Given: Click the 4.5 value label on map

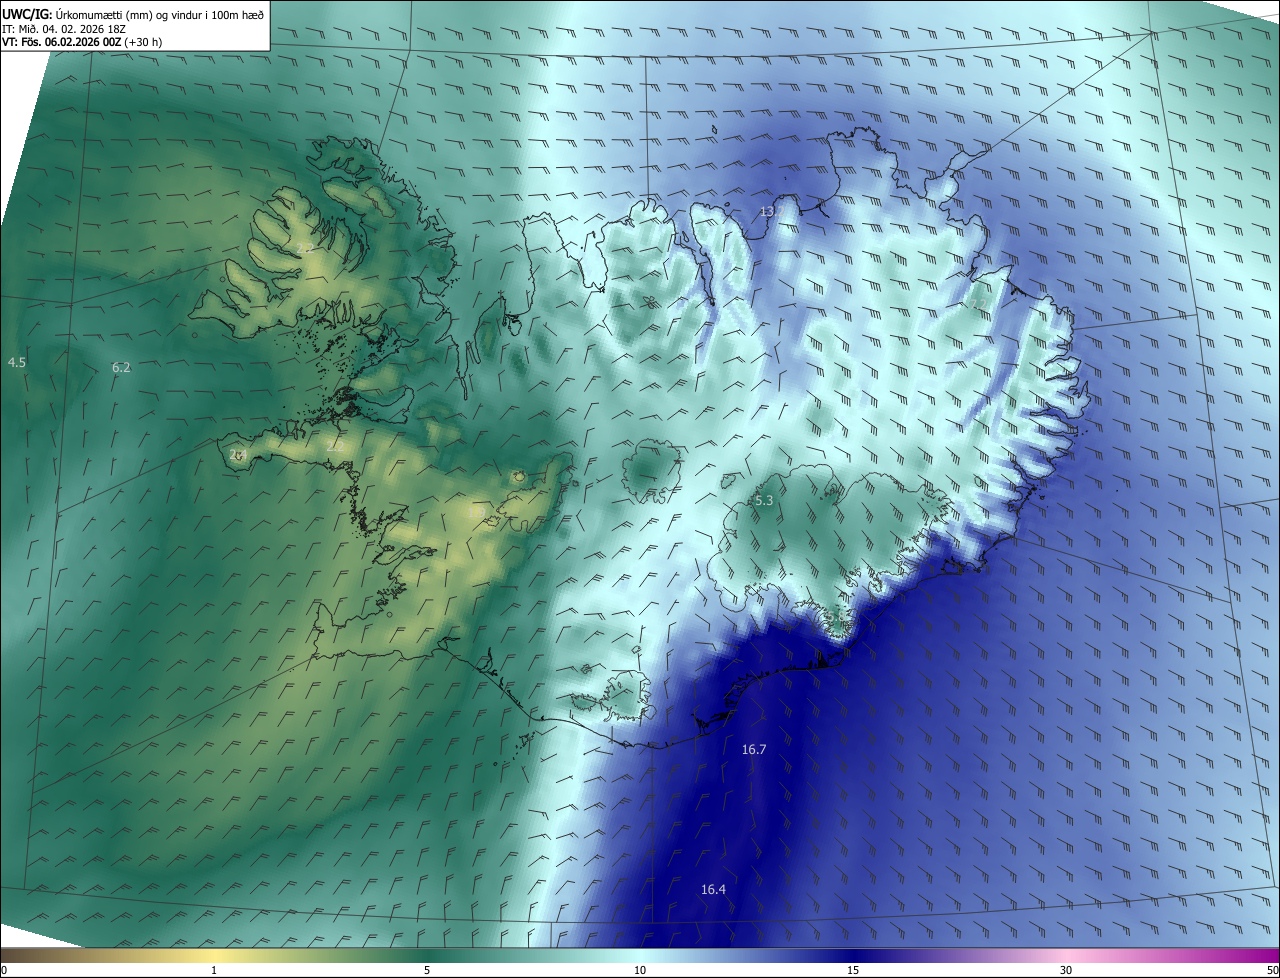Looking at the screenshot, I should [17, 363].
